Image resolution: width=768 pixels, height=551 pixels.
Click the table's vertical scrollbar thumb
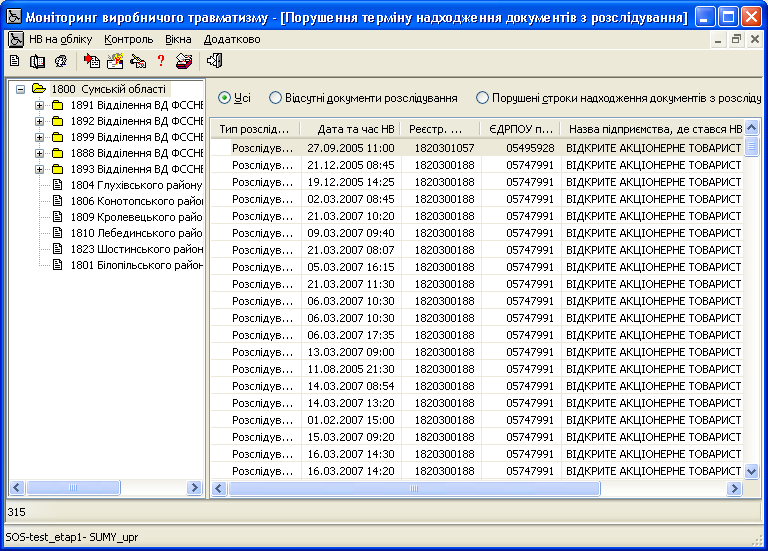751,146
